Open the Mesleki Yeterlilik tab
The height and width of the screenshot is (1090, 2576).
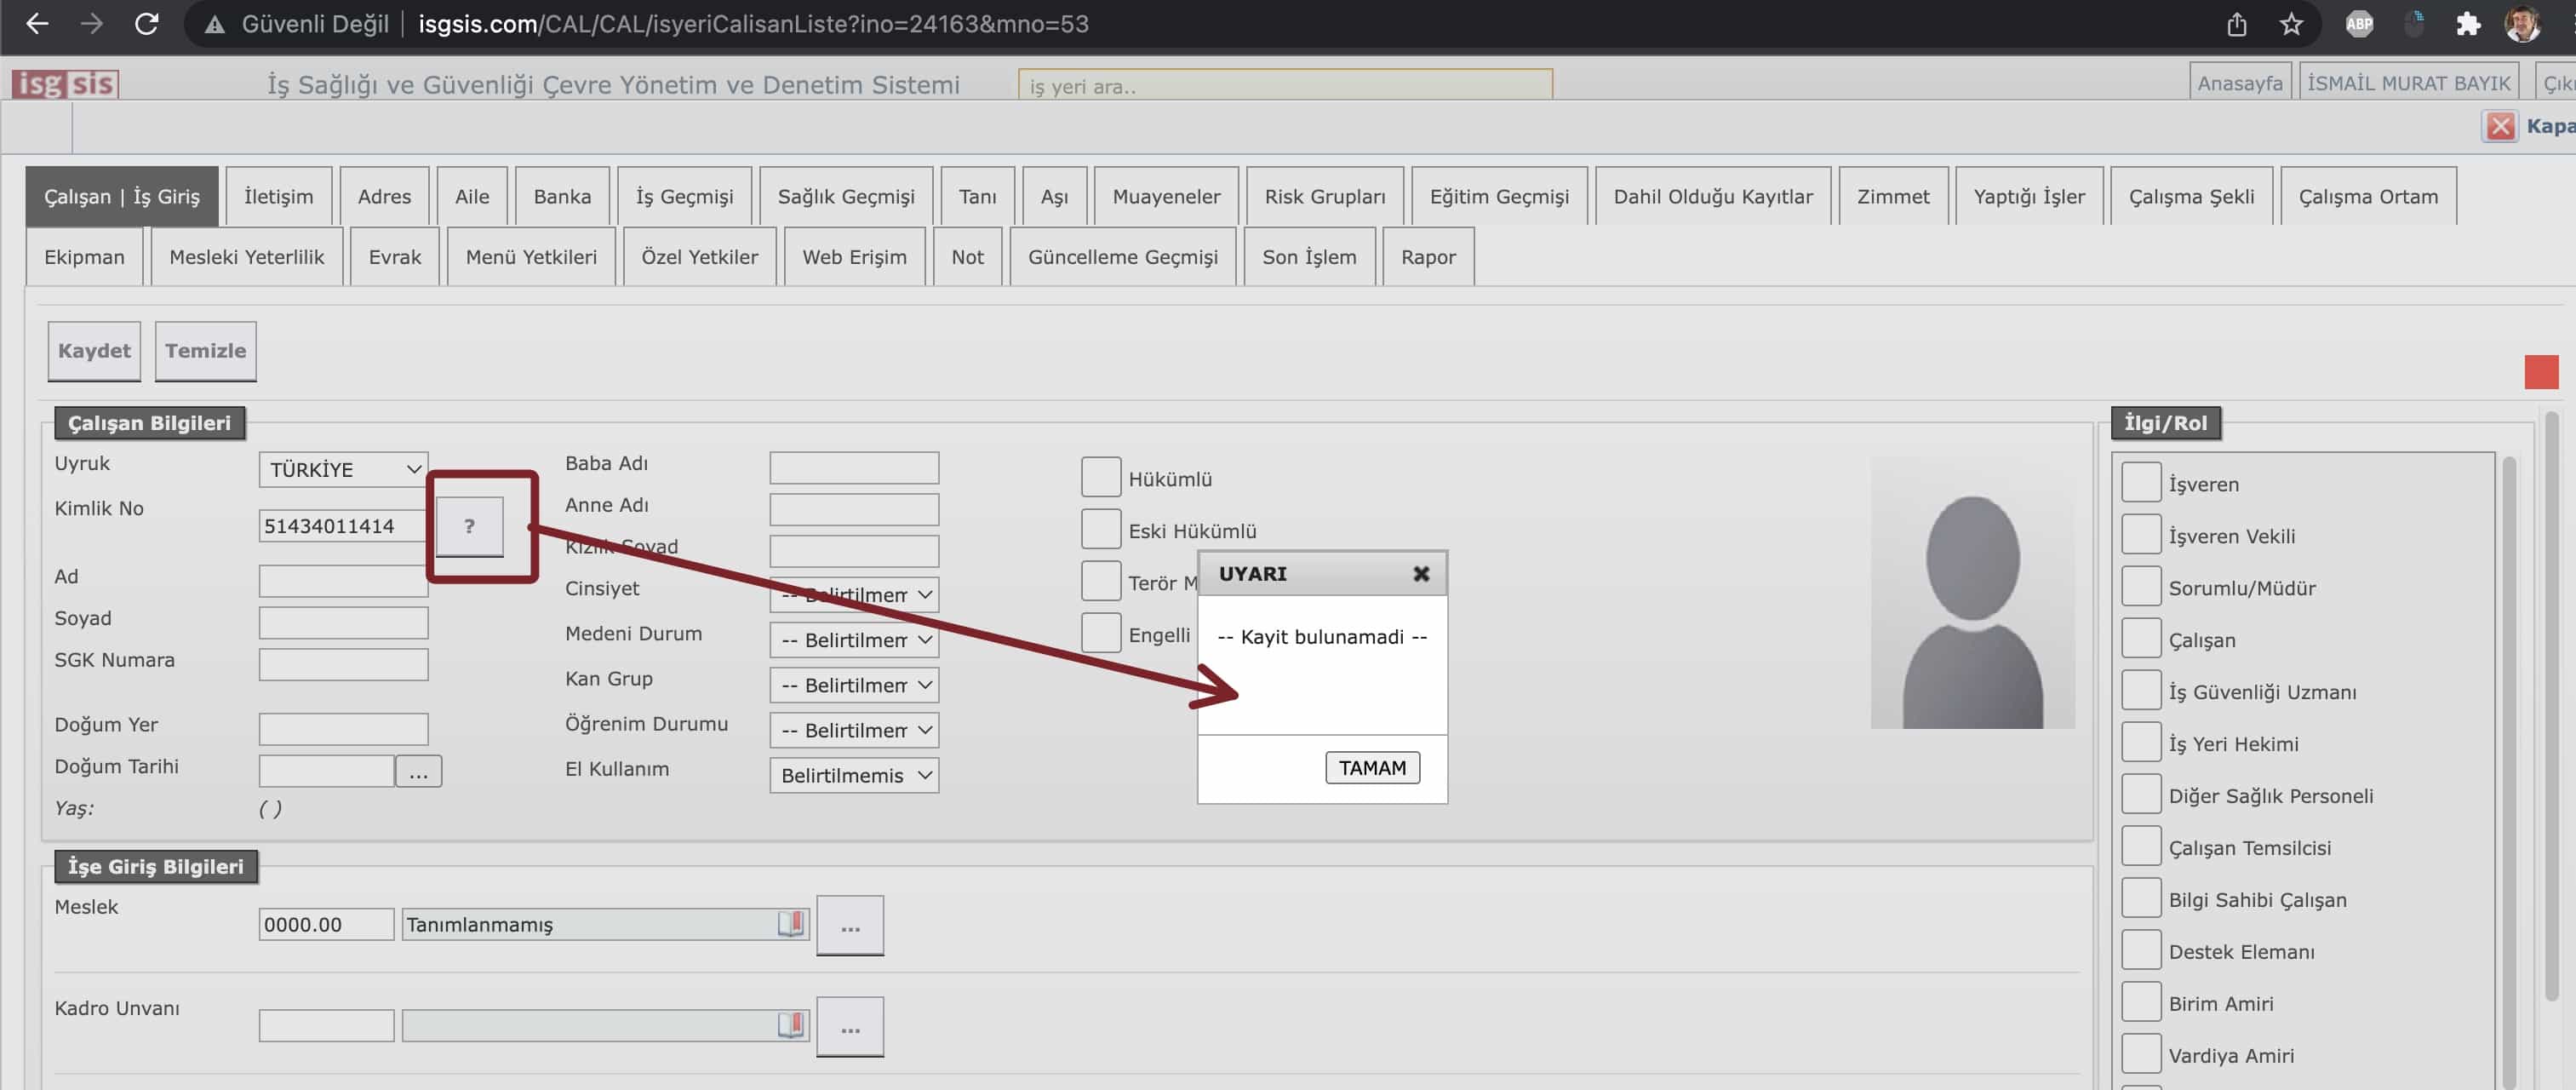[246, 257]
